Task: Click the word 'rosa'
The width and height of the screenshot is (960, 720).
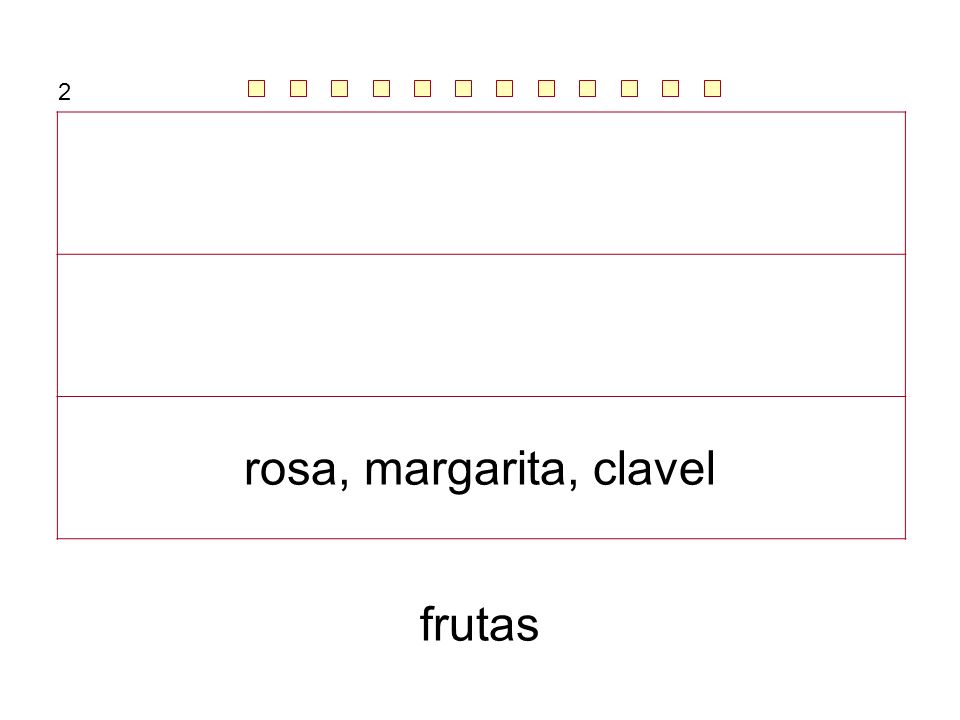Action: click(x=291, y=471)
